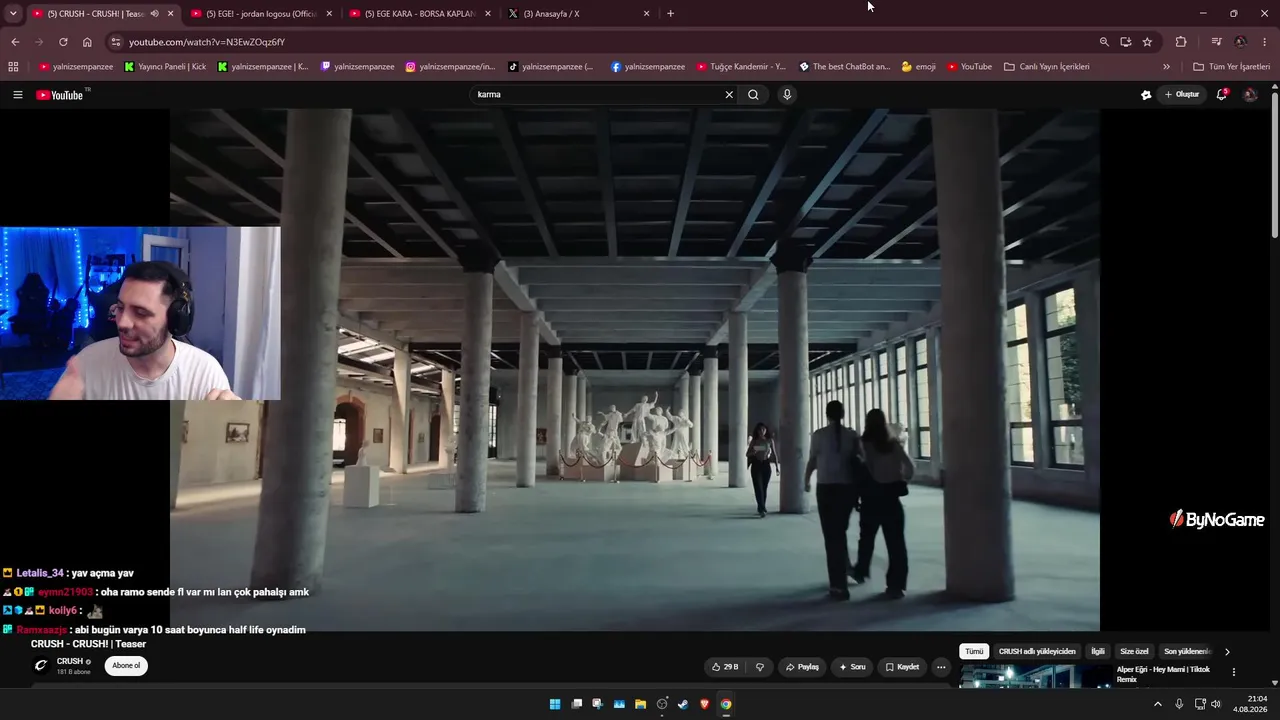Switch to the Anasayfa / X tab
This screenshot has height=720, width=1280.
click(576, 14)
